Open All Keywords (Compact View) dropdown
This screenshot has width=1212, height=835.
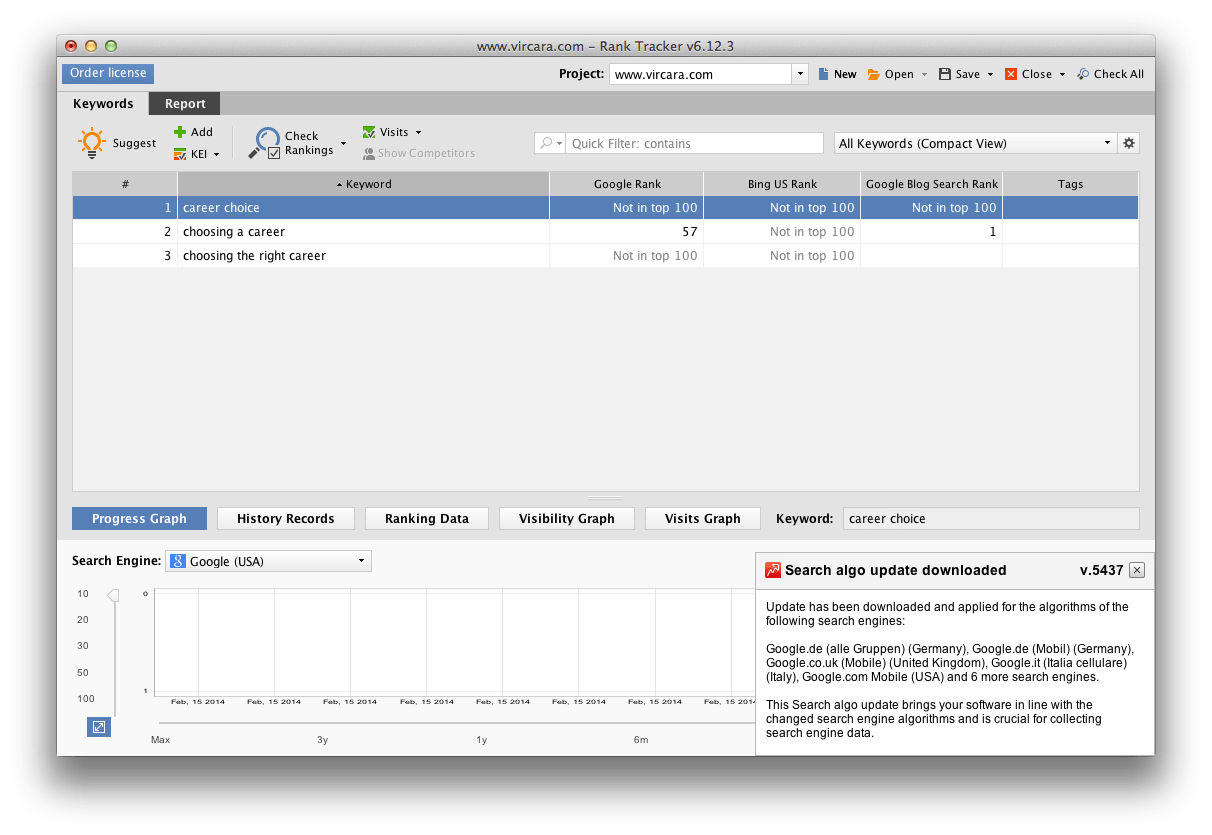coord(975,143)
